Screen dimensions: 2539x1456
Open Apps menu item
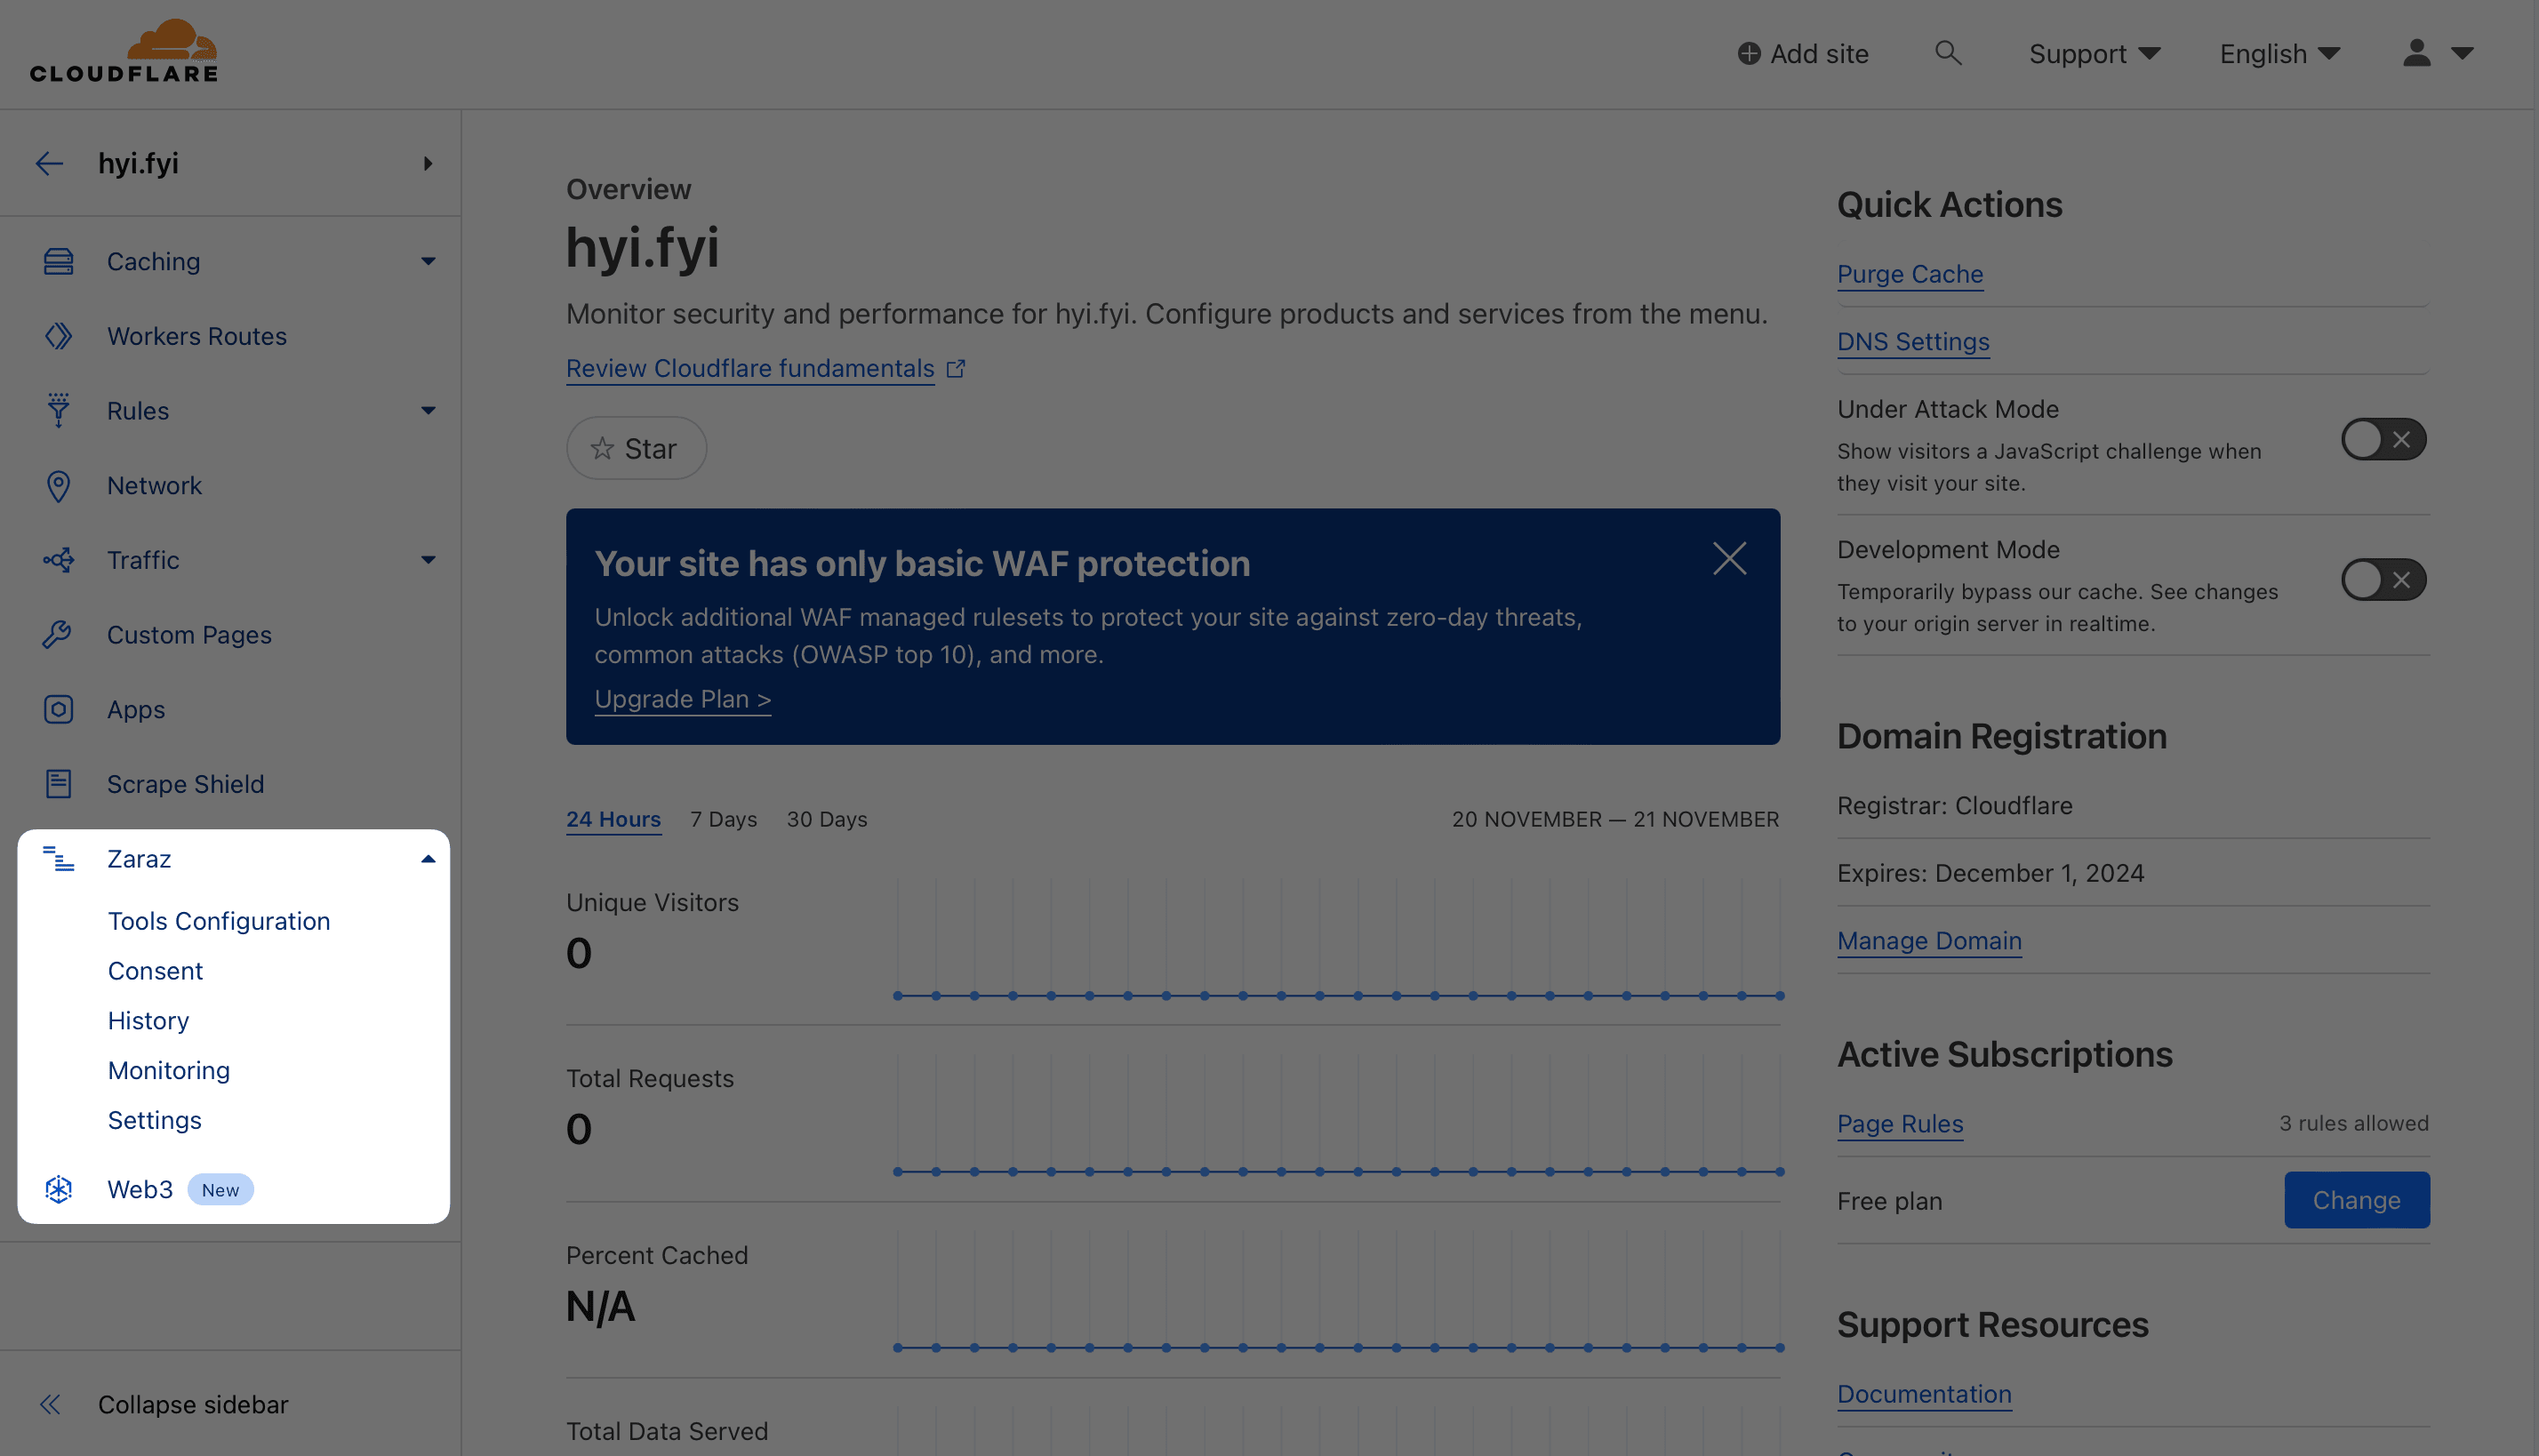point(136,710)
